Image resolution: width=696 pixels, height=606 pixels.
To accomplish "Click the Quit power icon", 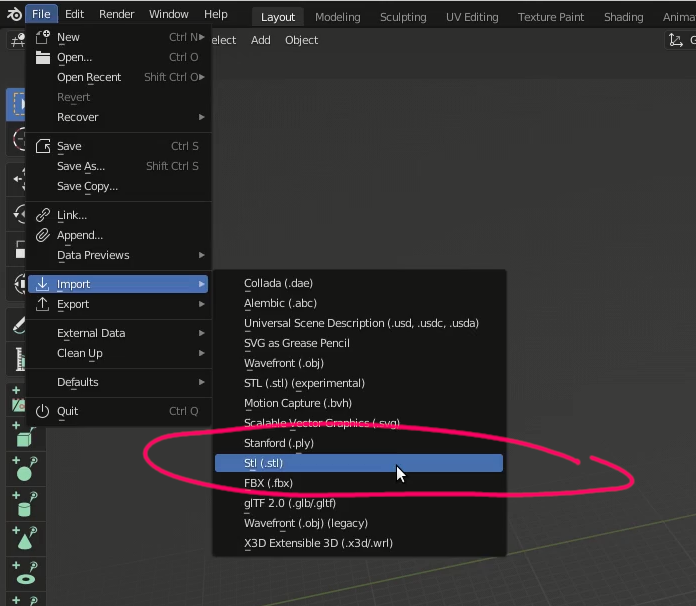I will pyautogui.click(x=43, y=411).
